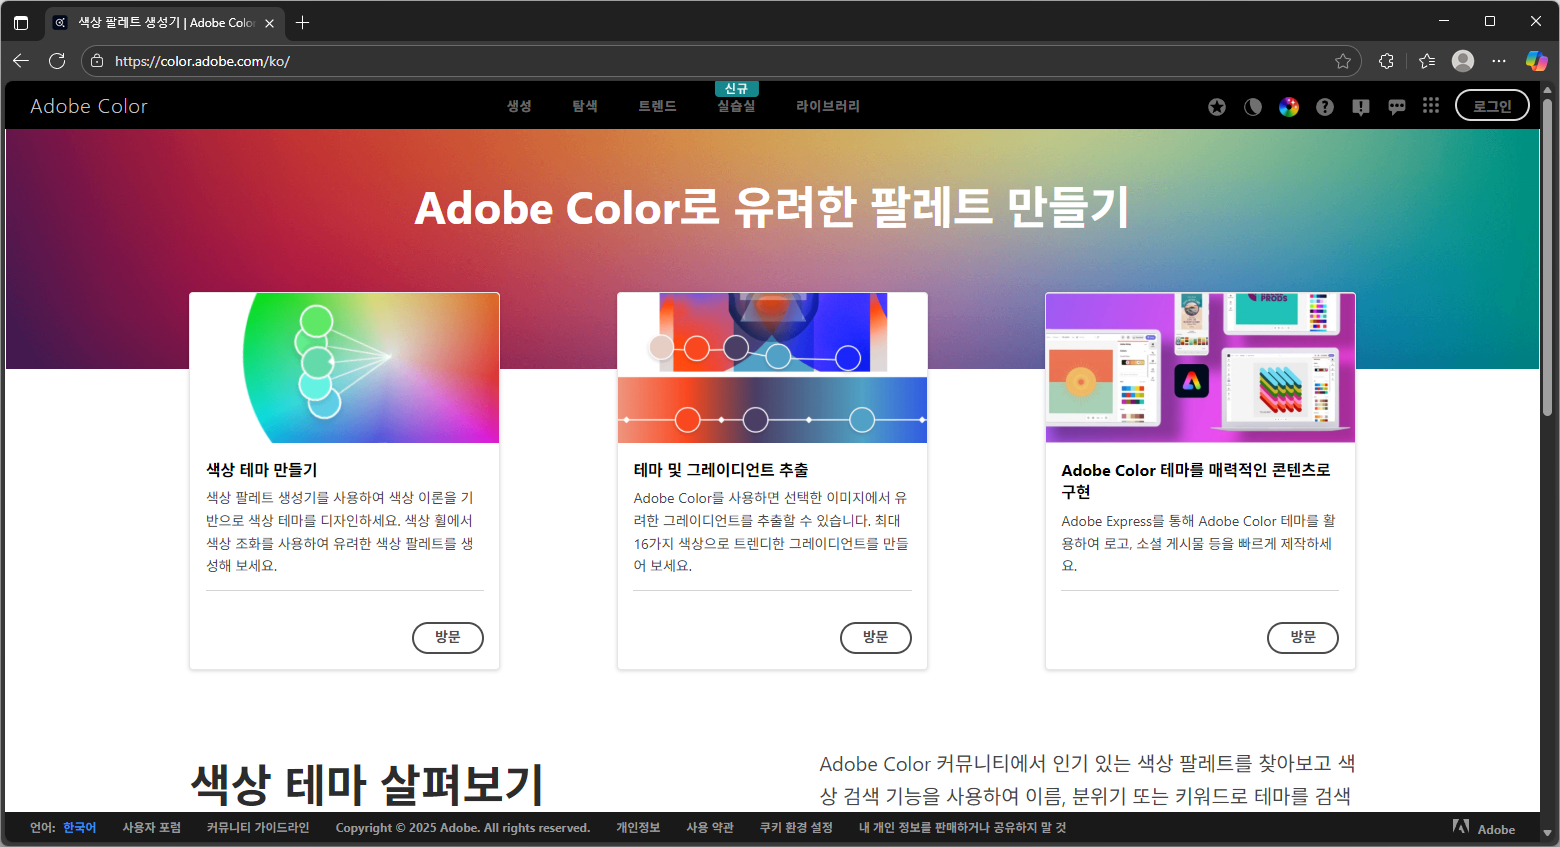Toggle the bookmark star in the address bar
Viewport: 1560px width, 847px height.
pos(1343,60)
